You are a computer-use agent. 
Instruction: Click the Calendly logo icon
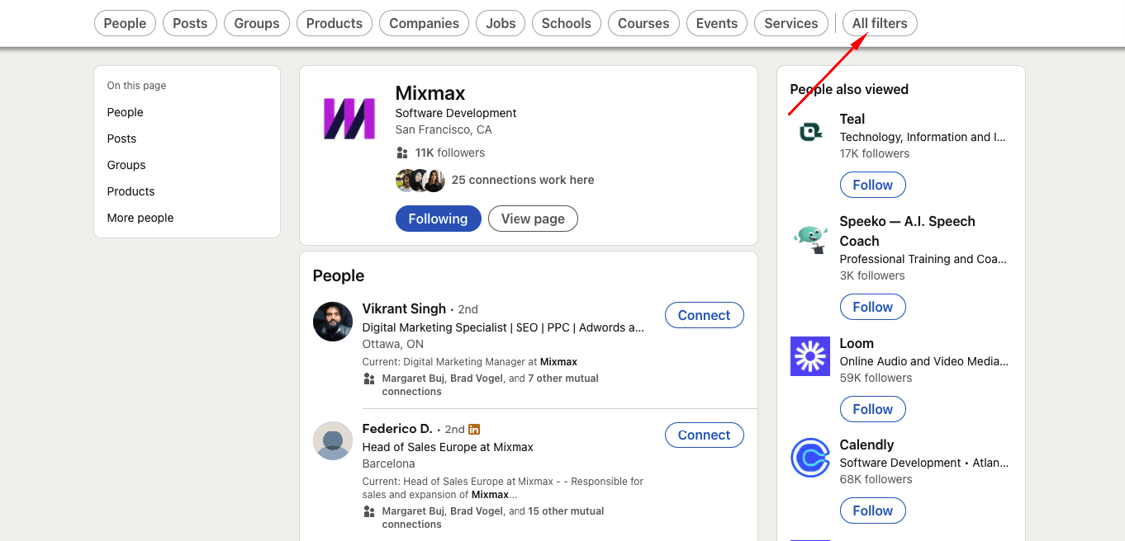[810, 458]
